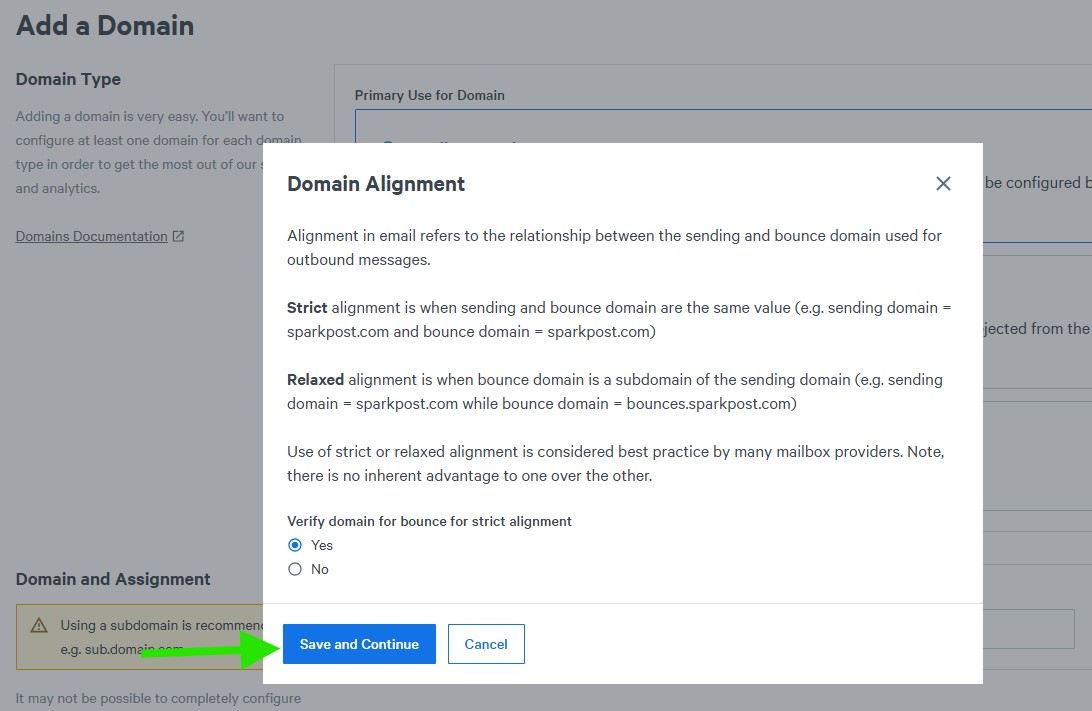Click the domain input field behind the dialog
Screen dimensions: 1092x711
[x=1028, y=629]
